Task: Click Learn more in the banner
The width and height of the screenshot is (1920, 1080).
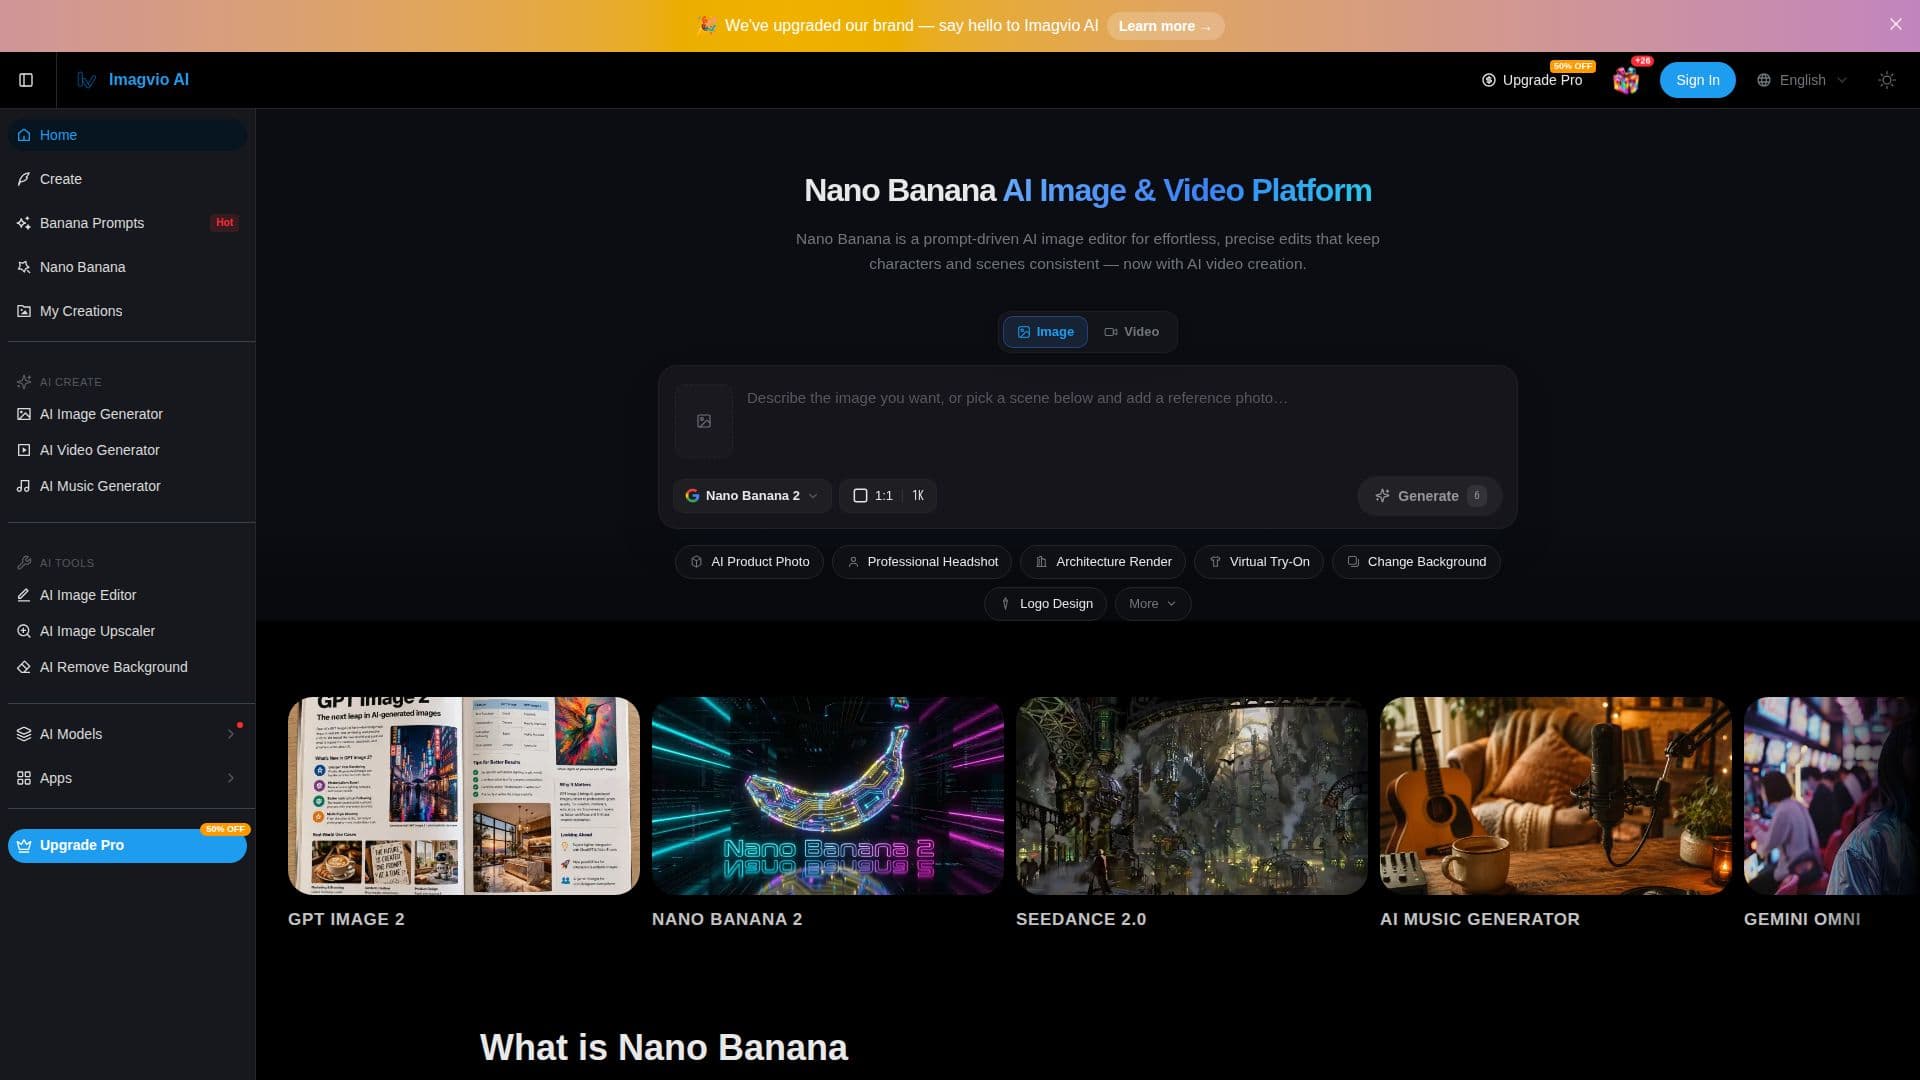Action: [x=1165, y=26]
